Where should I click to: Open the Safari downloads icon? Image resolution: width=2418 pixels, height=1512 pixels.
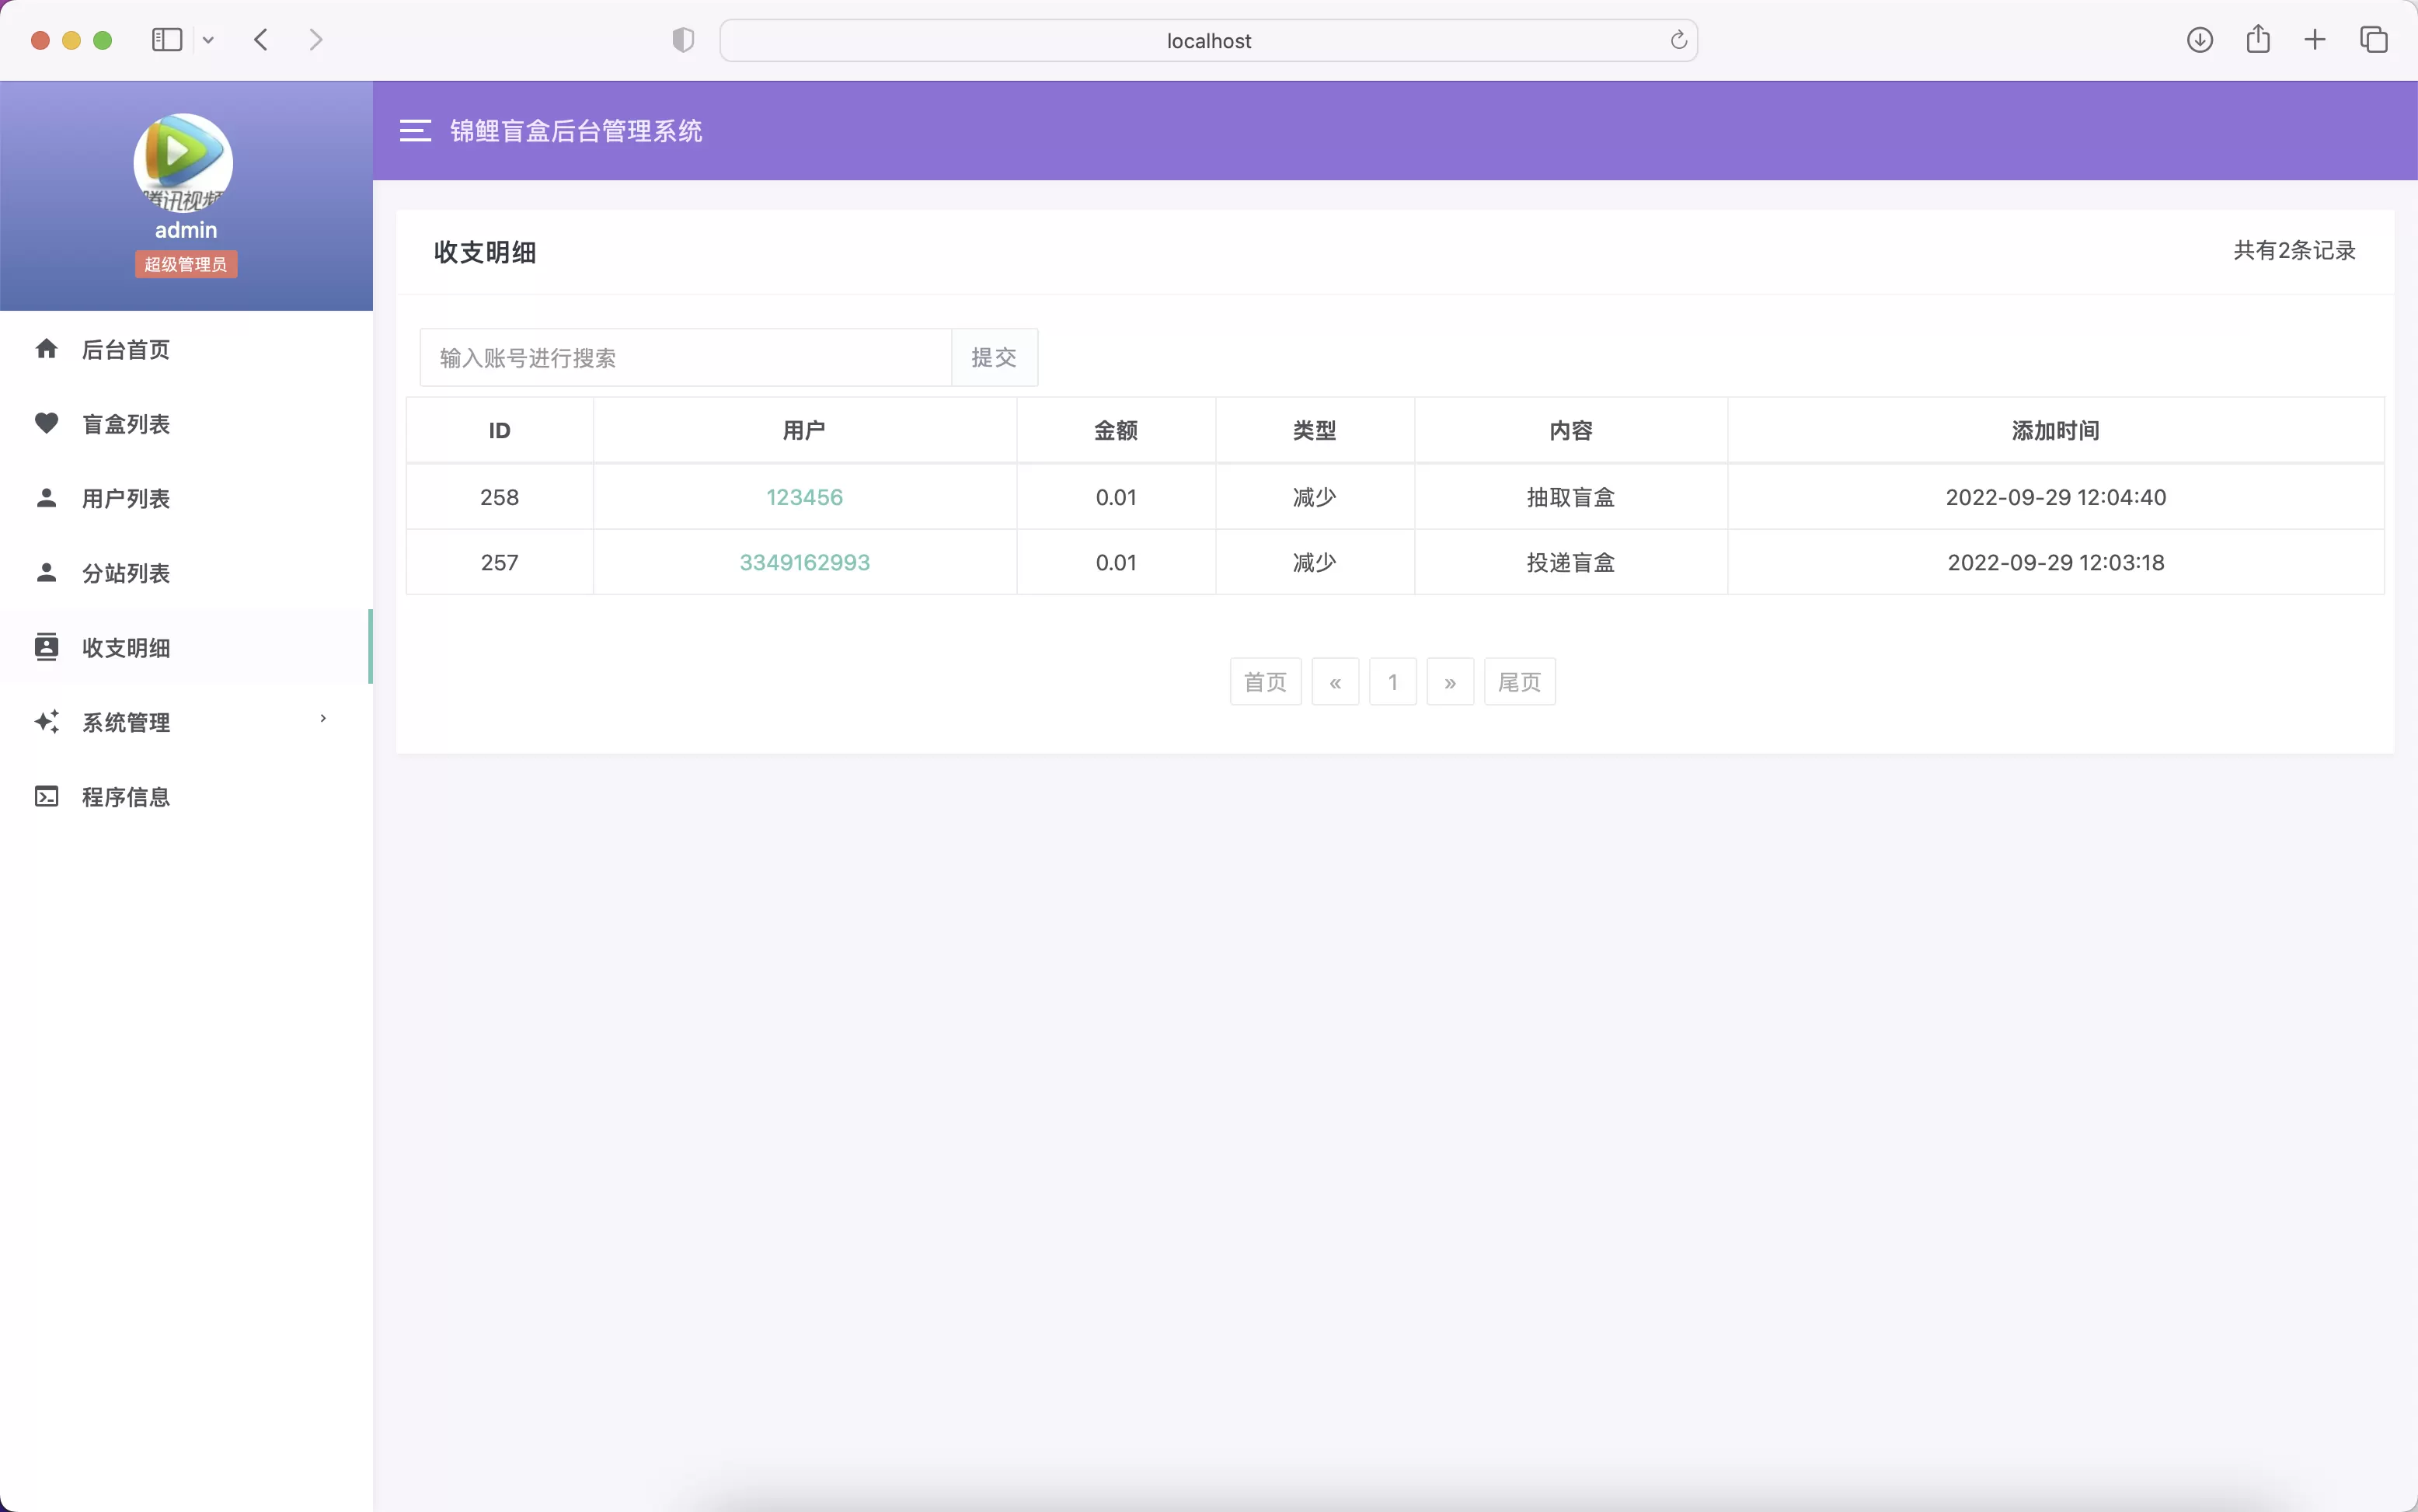coord(2199,40)
